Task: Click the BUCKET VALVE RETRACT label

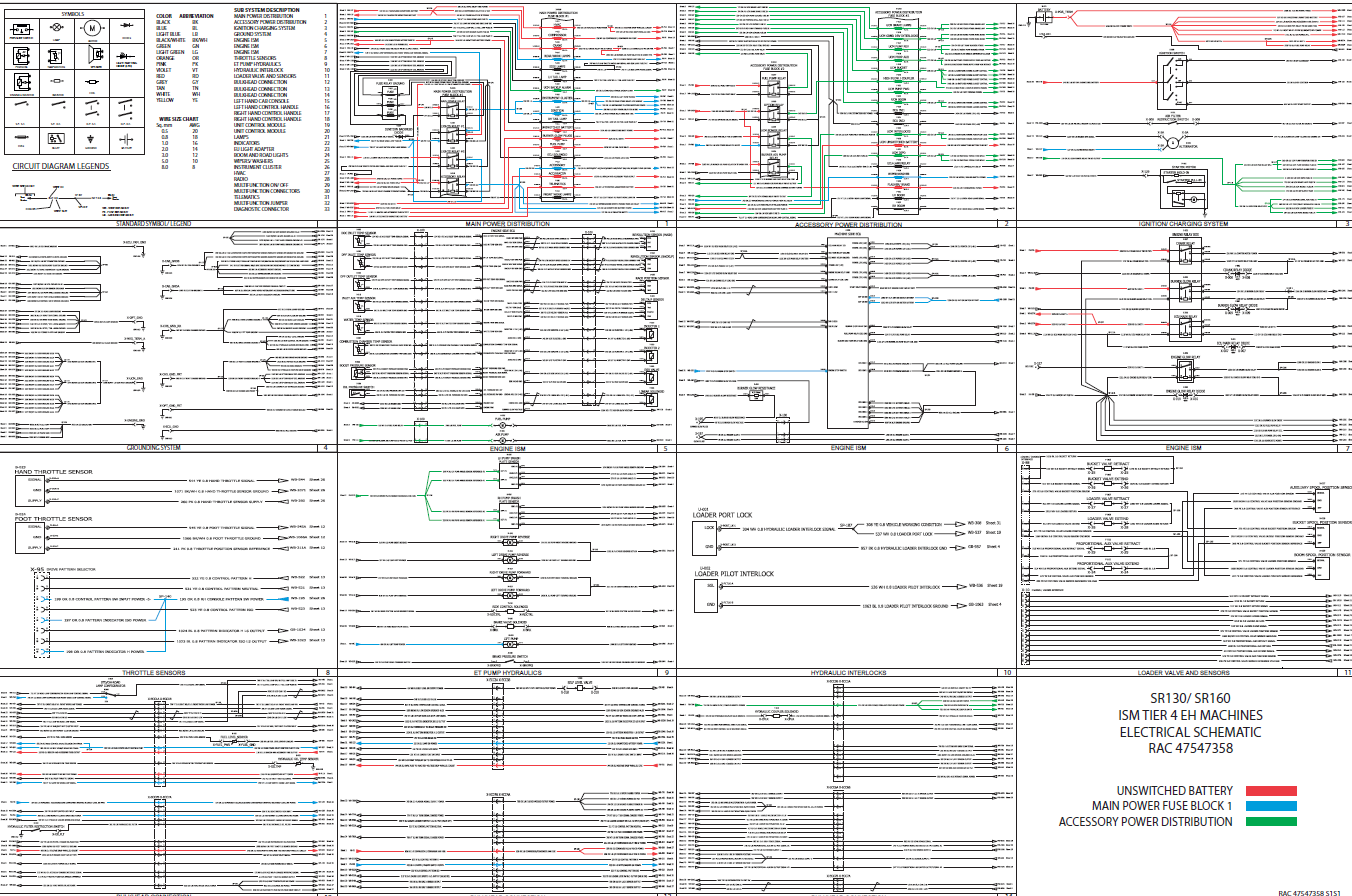Action: coord(1108,464)
